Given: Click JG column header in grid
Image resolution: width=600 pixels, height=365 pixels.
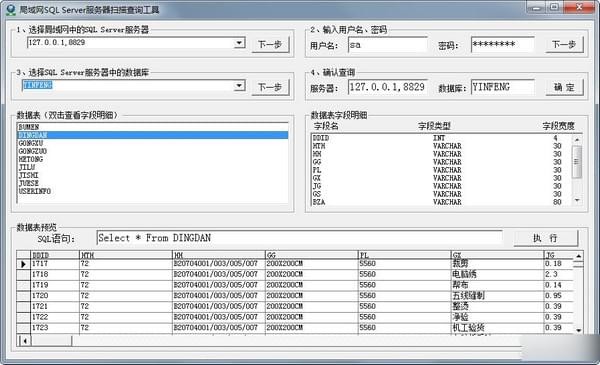Looking at the screenshot, I should [x=558, y=255].
